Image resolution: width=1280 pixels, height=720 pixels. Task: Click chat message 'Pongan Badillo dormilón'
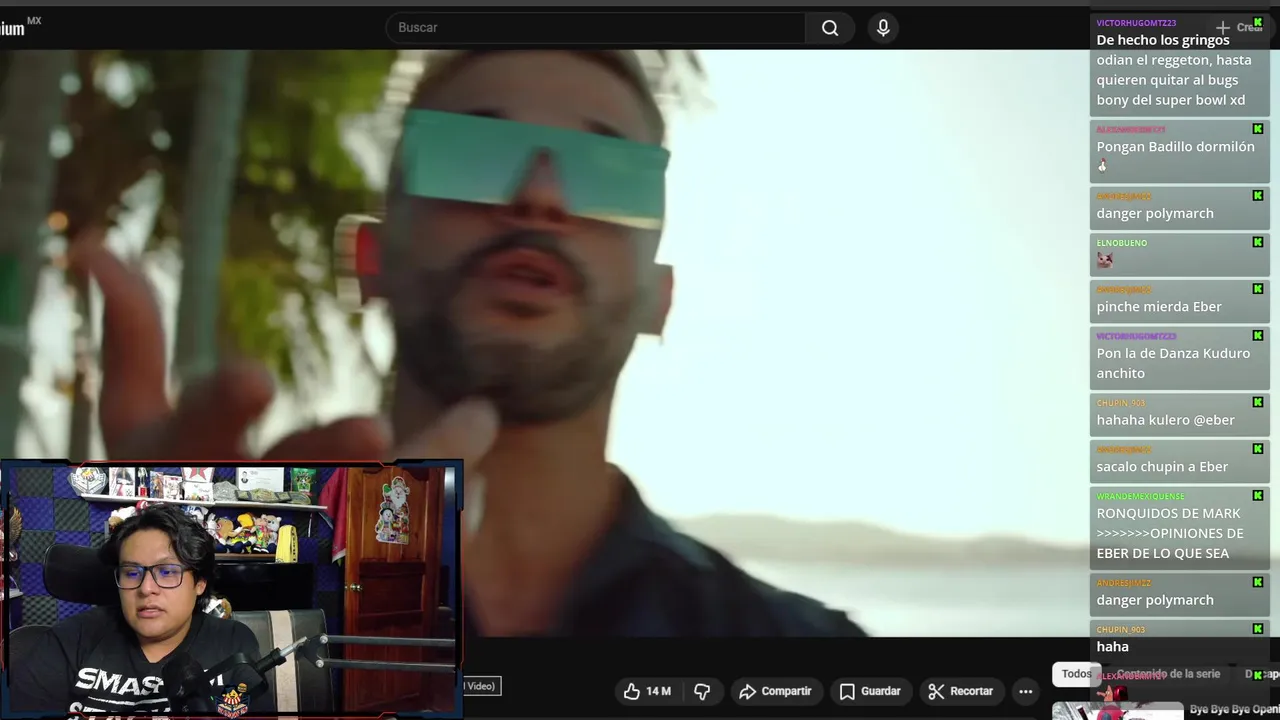1180,151
